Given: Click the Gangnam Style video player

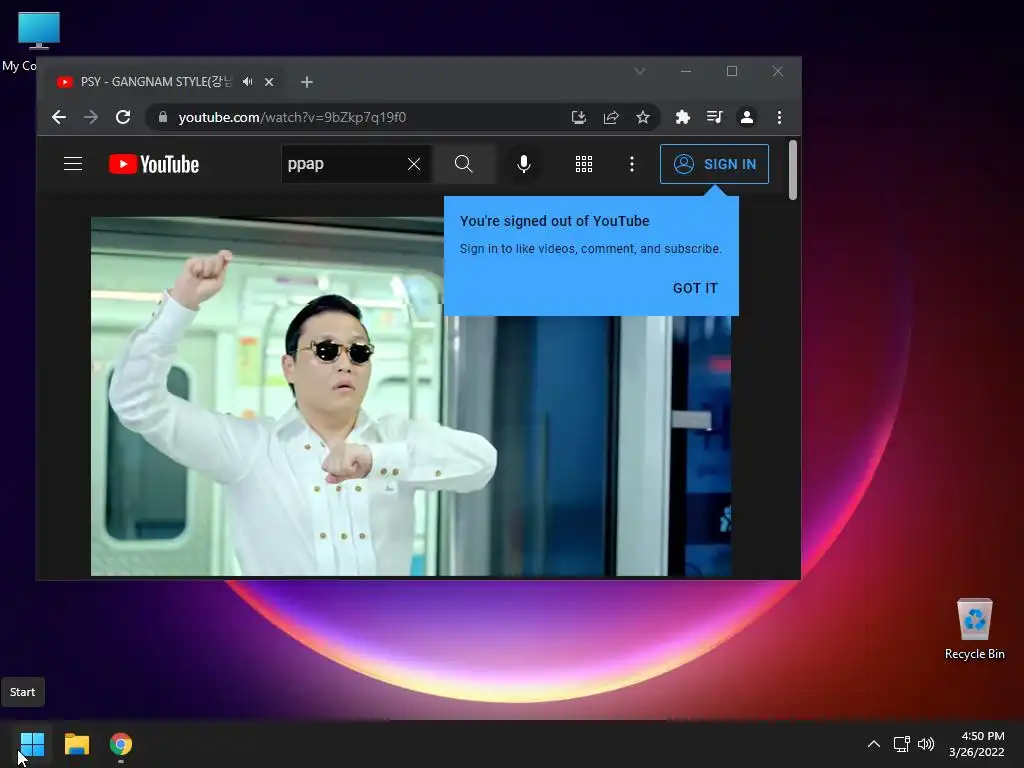Looking at the screenshot, I should point(411,396).
